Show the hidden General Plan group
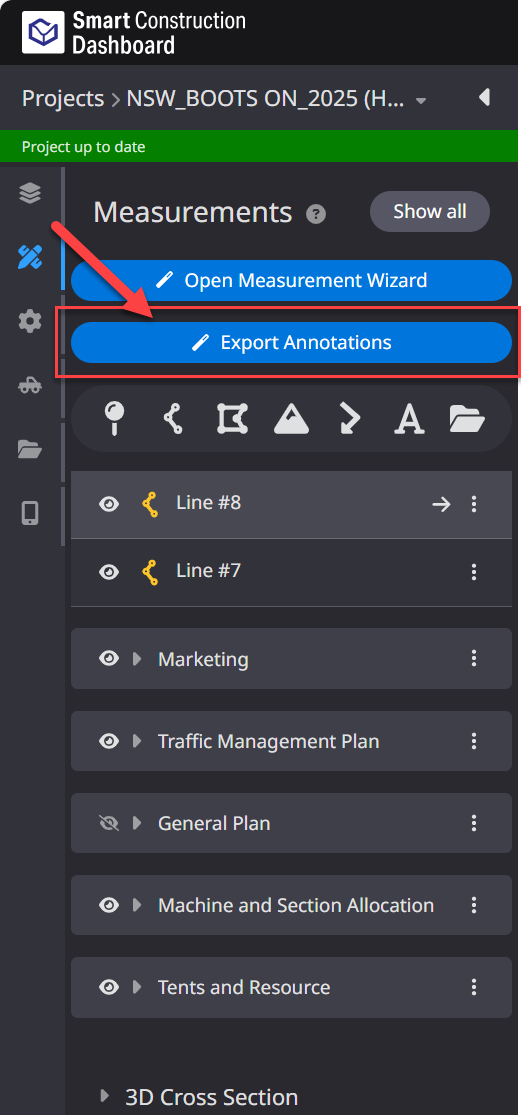 click(x=109, y=823)
